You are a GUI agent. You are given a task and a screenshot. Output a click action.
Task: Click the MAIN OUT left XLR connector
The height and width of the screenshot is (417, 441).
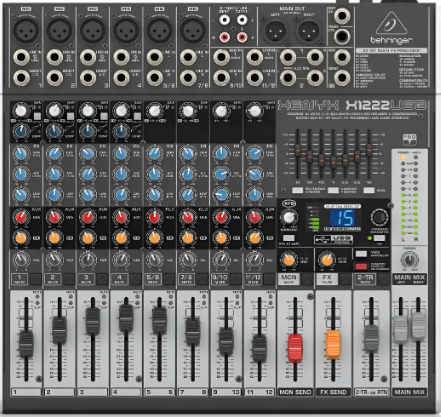point(276,31)
